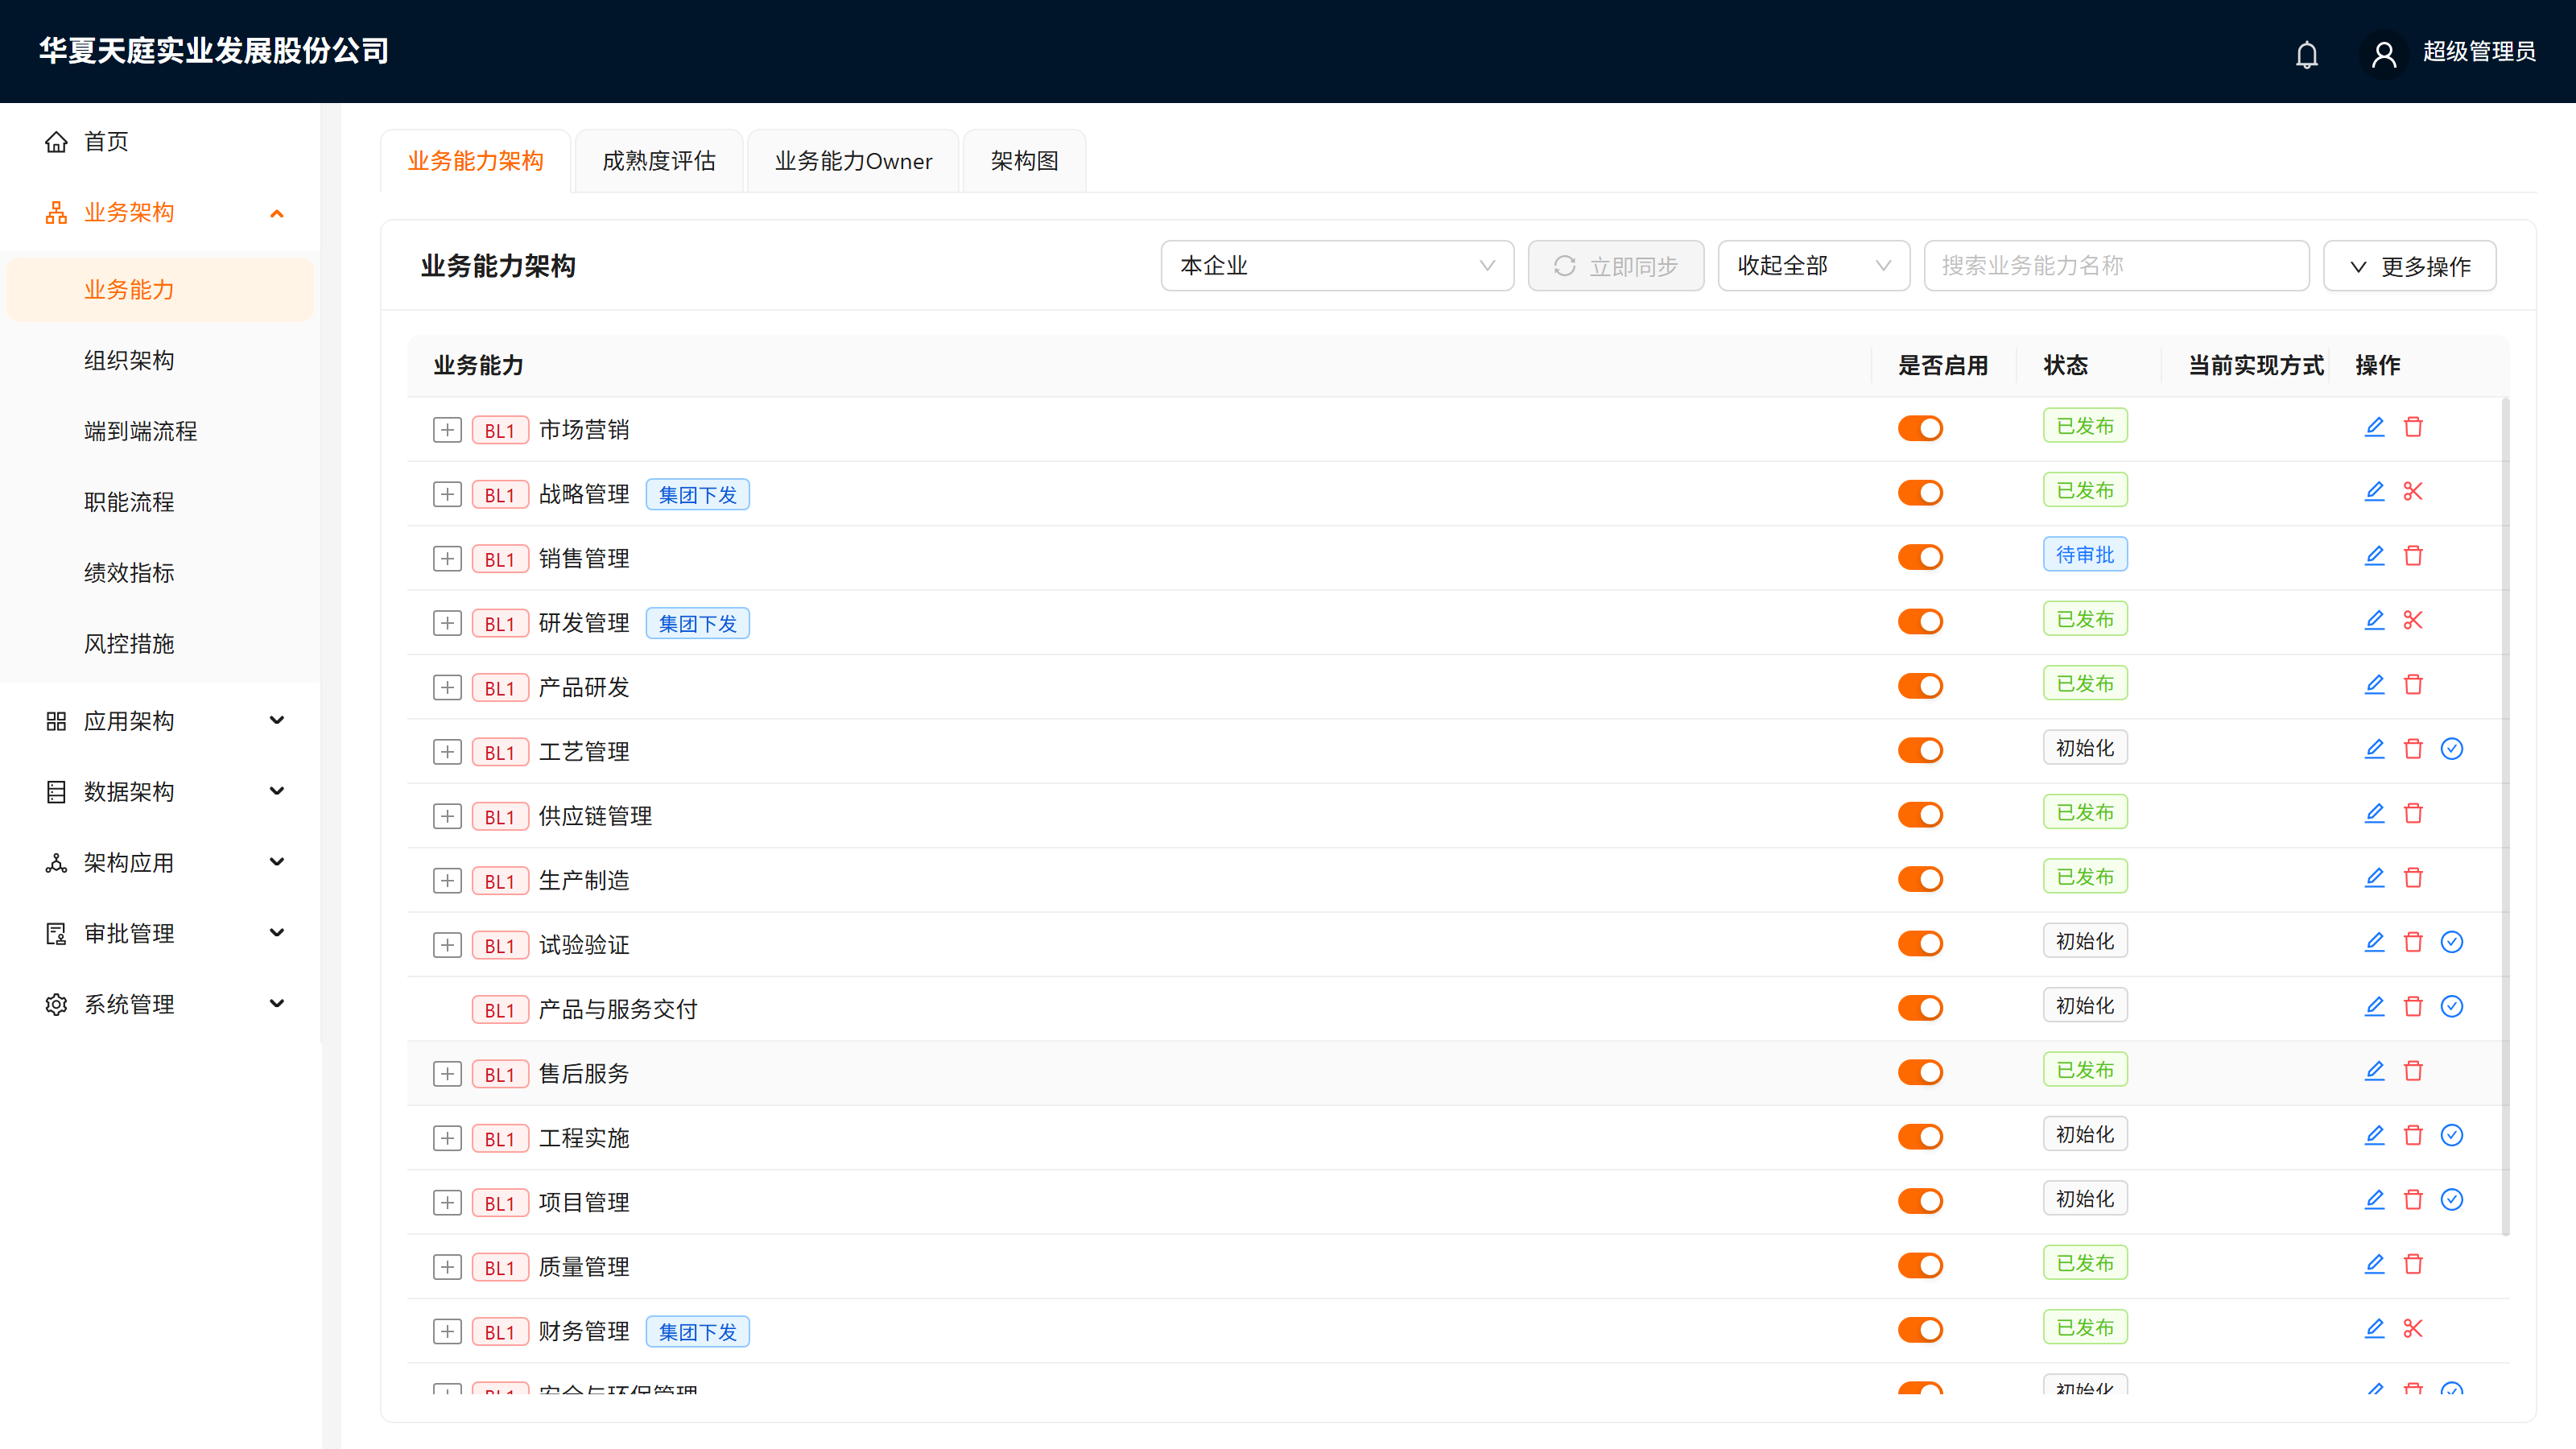Click the 立即同步 button
Screen dimensions: 2576x1449
tap(1615, 266)
